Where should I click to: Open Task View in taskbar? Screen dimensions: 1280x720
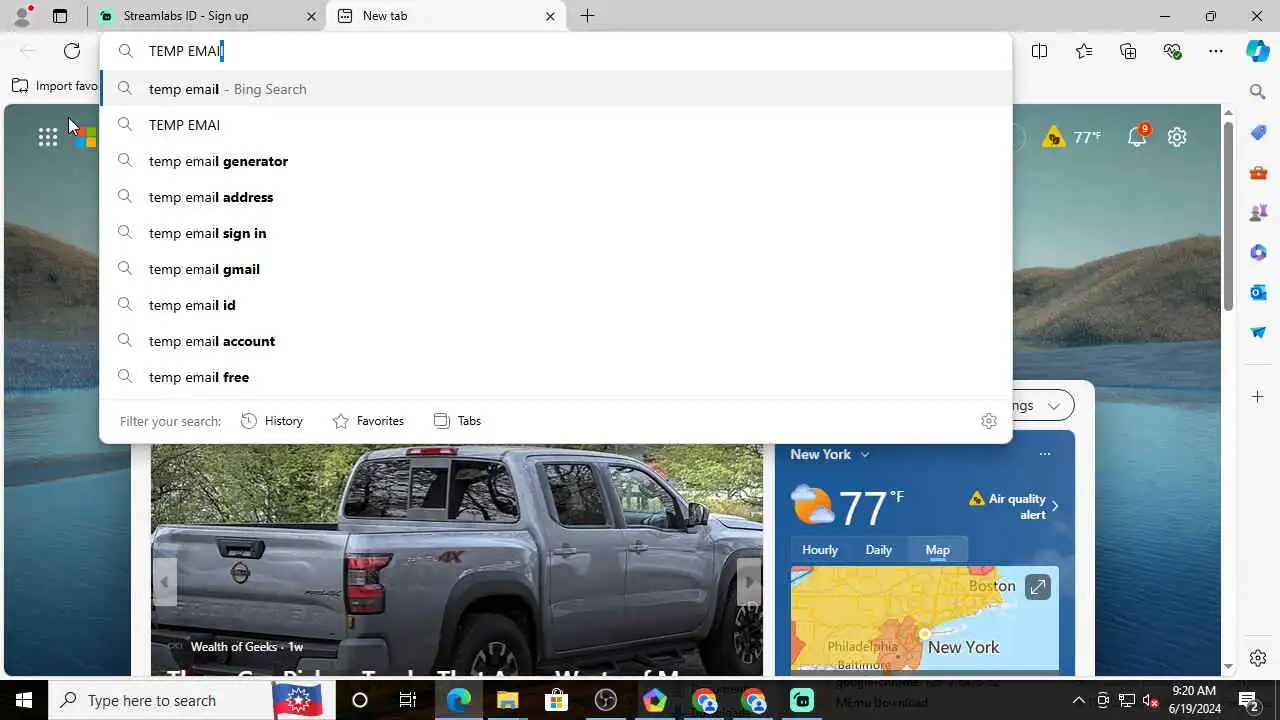click(x=408, y=700)
